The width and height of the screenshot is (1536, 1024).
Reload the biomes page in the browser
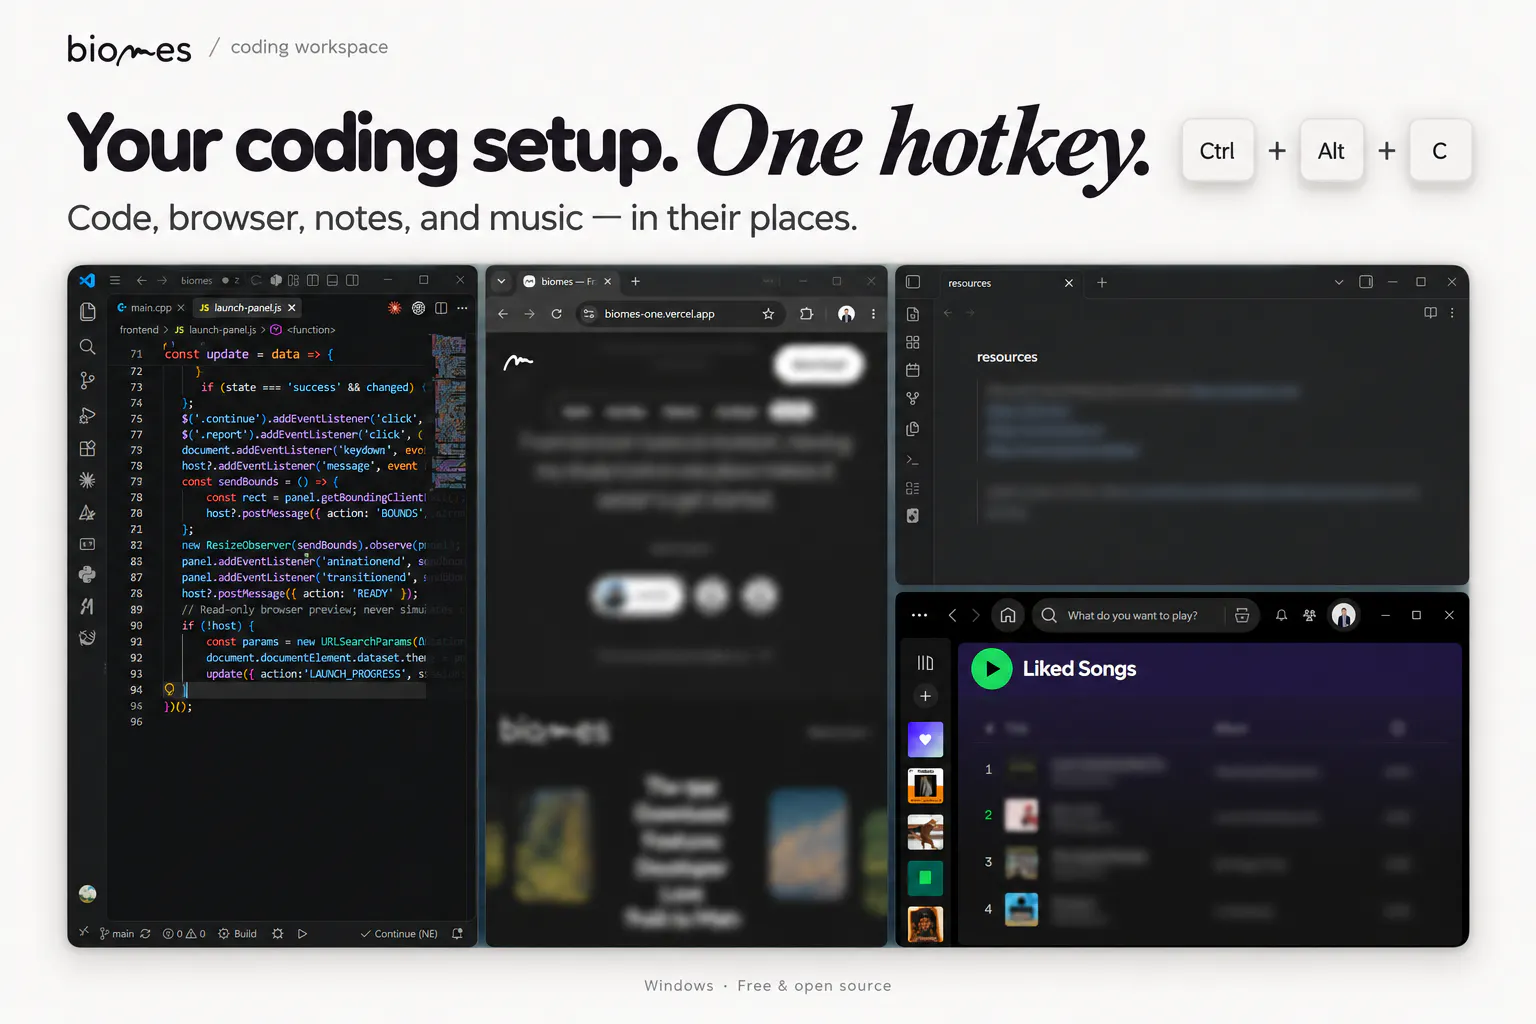coord(557,314)
